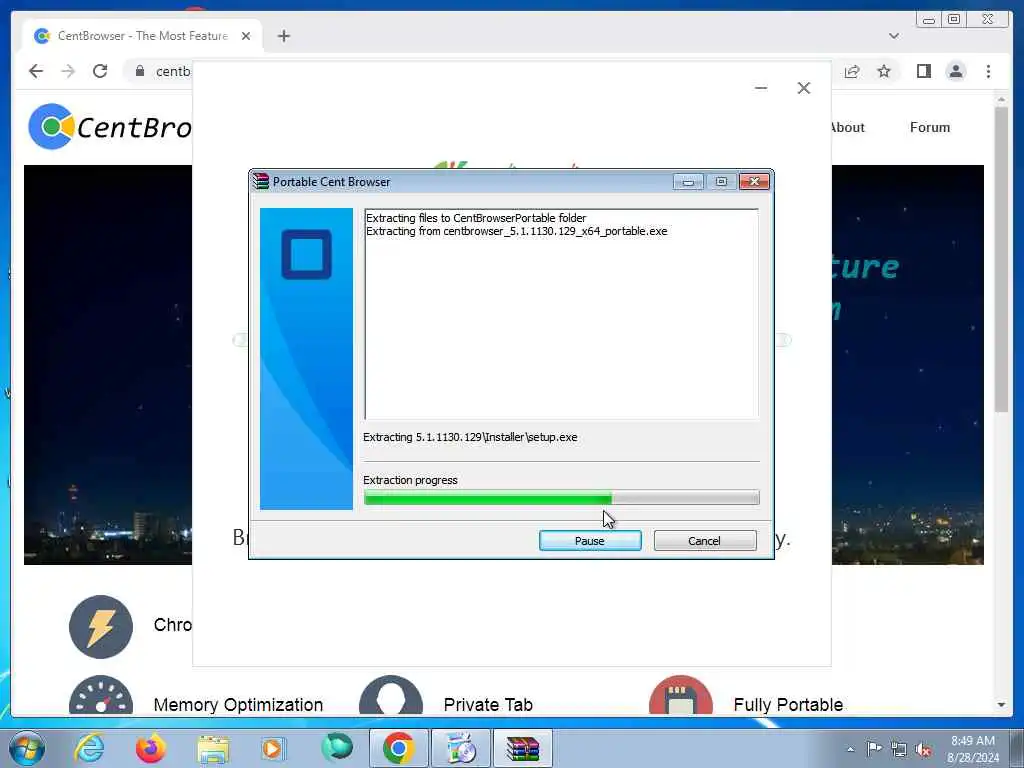The width and height of the screenshot is (1024, 768).
Task: Open the green sphere app in taskbar
Action: 336,748
